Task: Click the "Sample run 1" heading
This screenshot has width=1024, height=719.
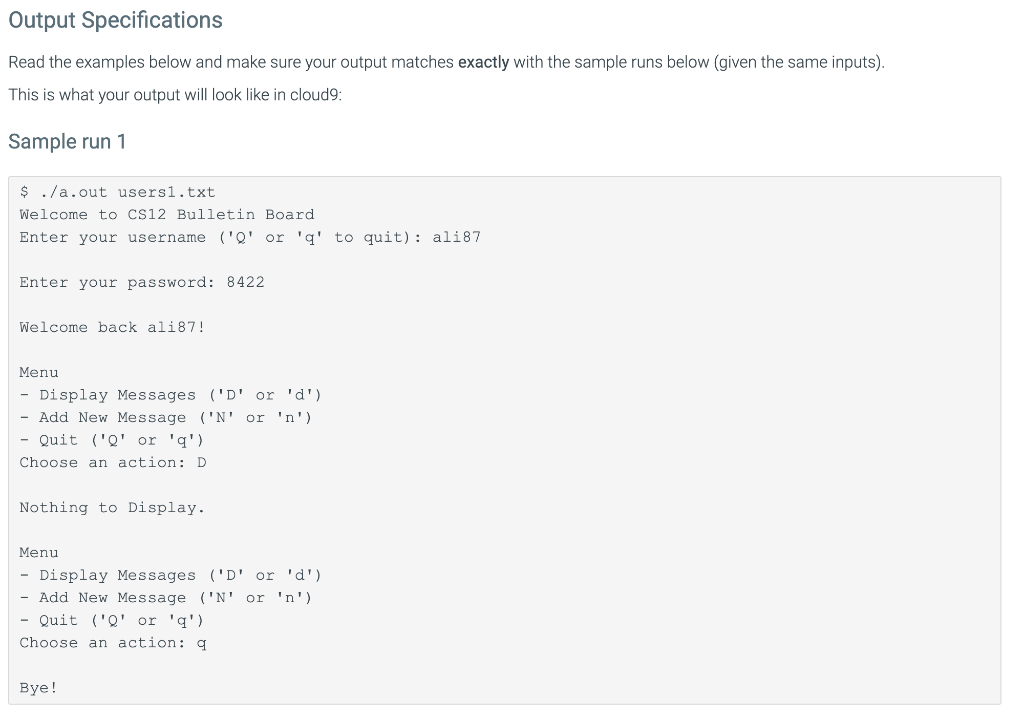Action: coord(67,141)
